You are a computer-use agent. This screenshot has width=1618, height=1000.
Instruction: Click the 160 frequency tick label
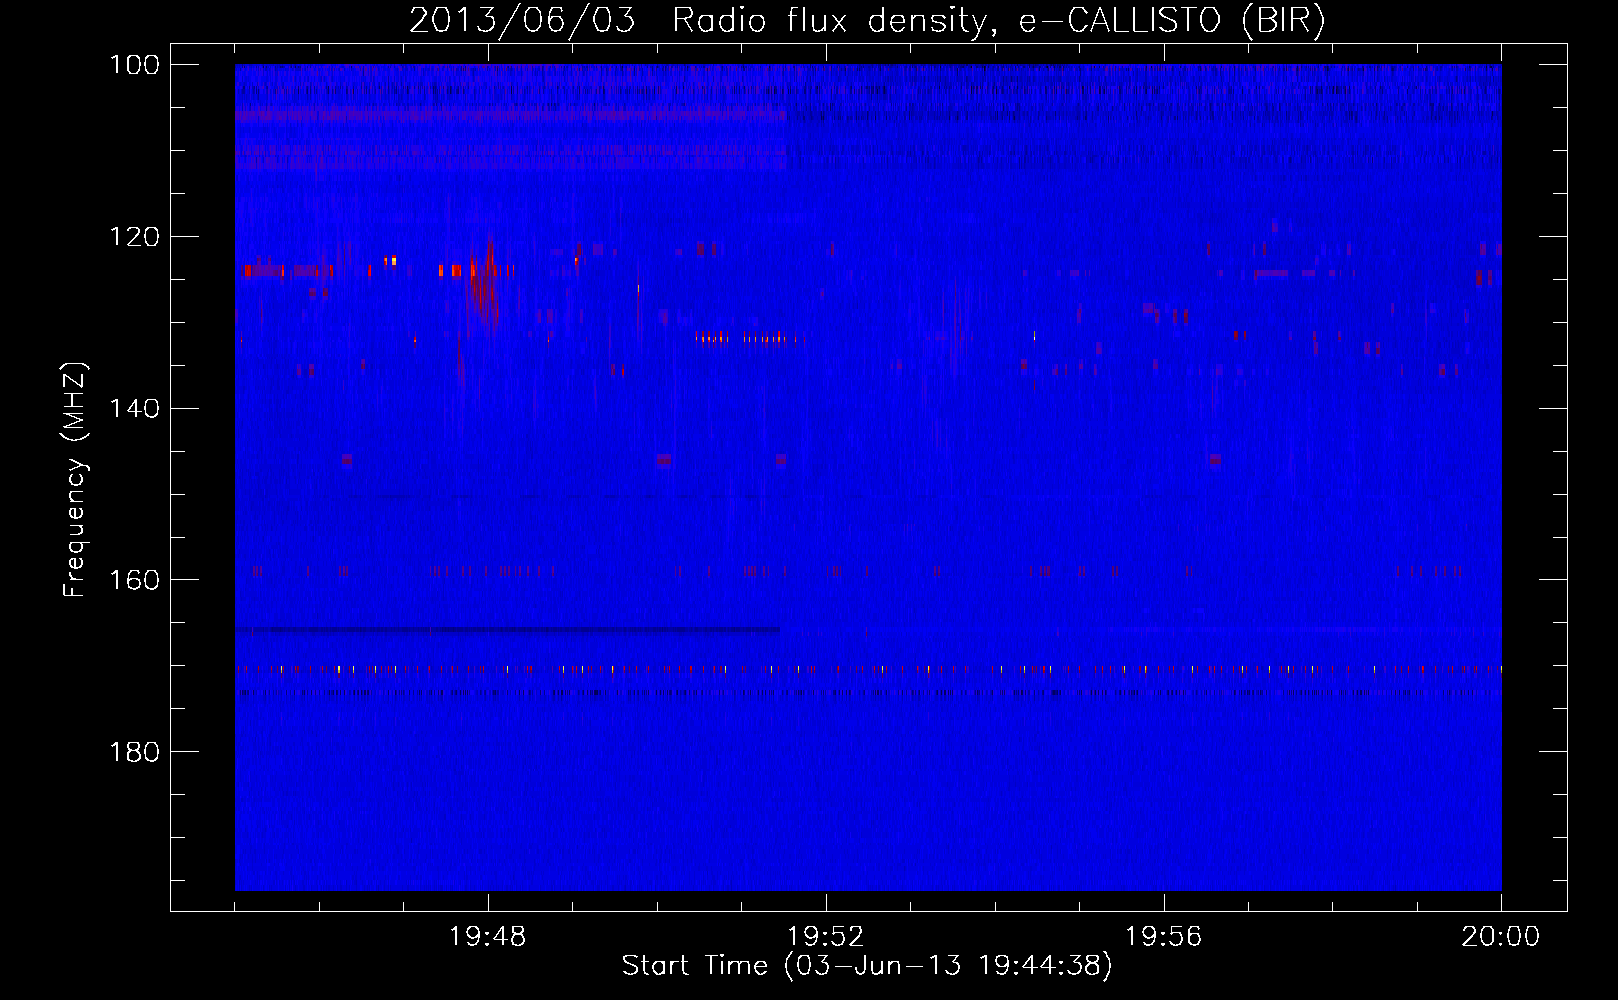click(x=135, y=580)
